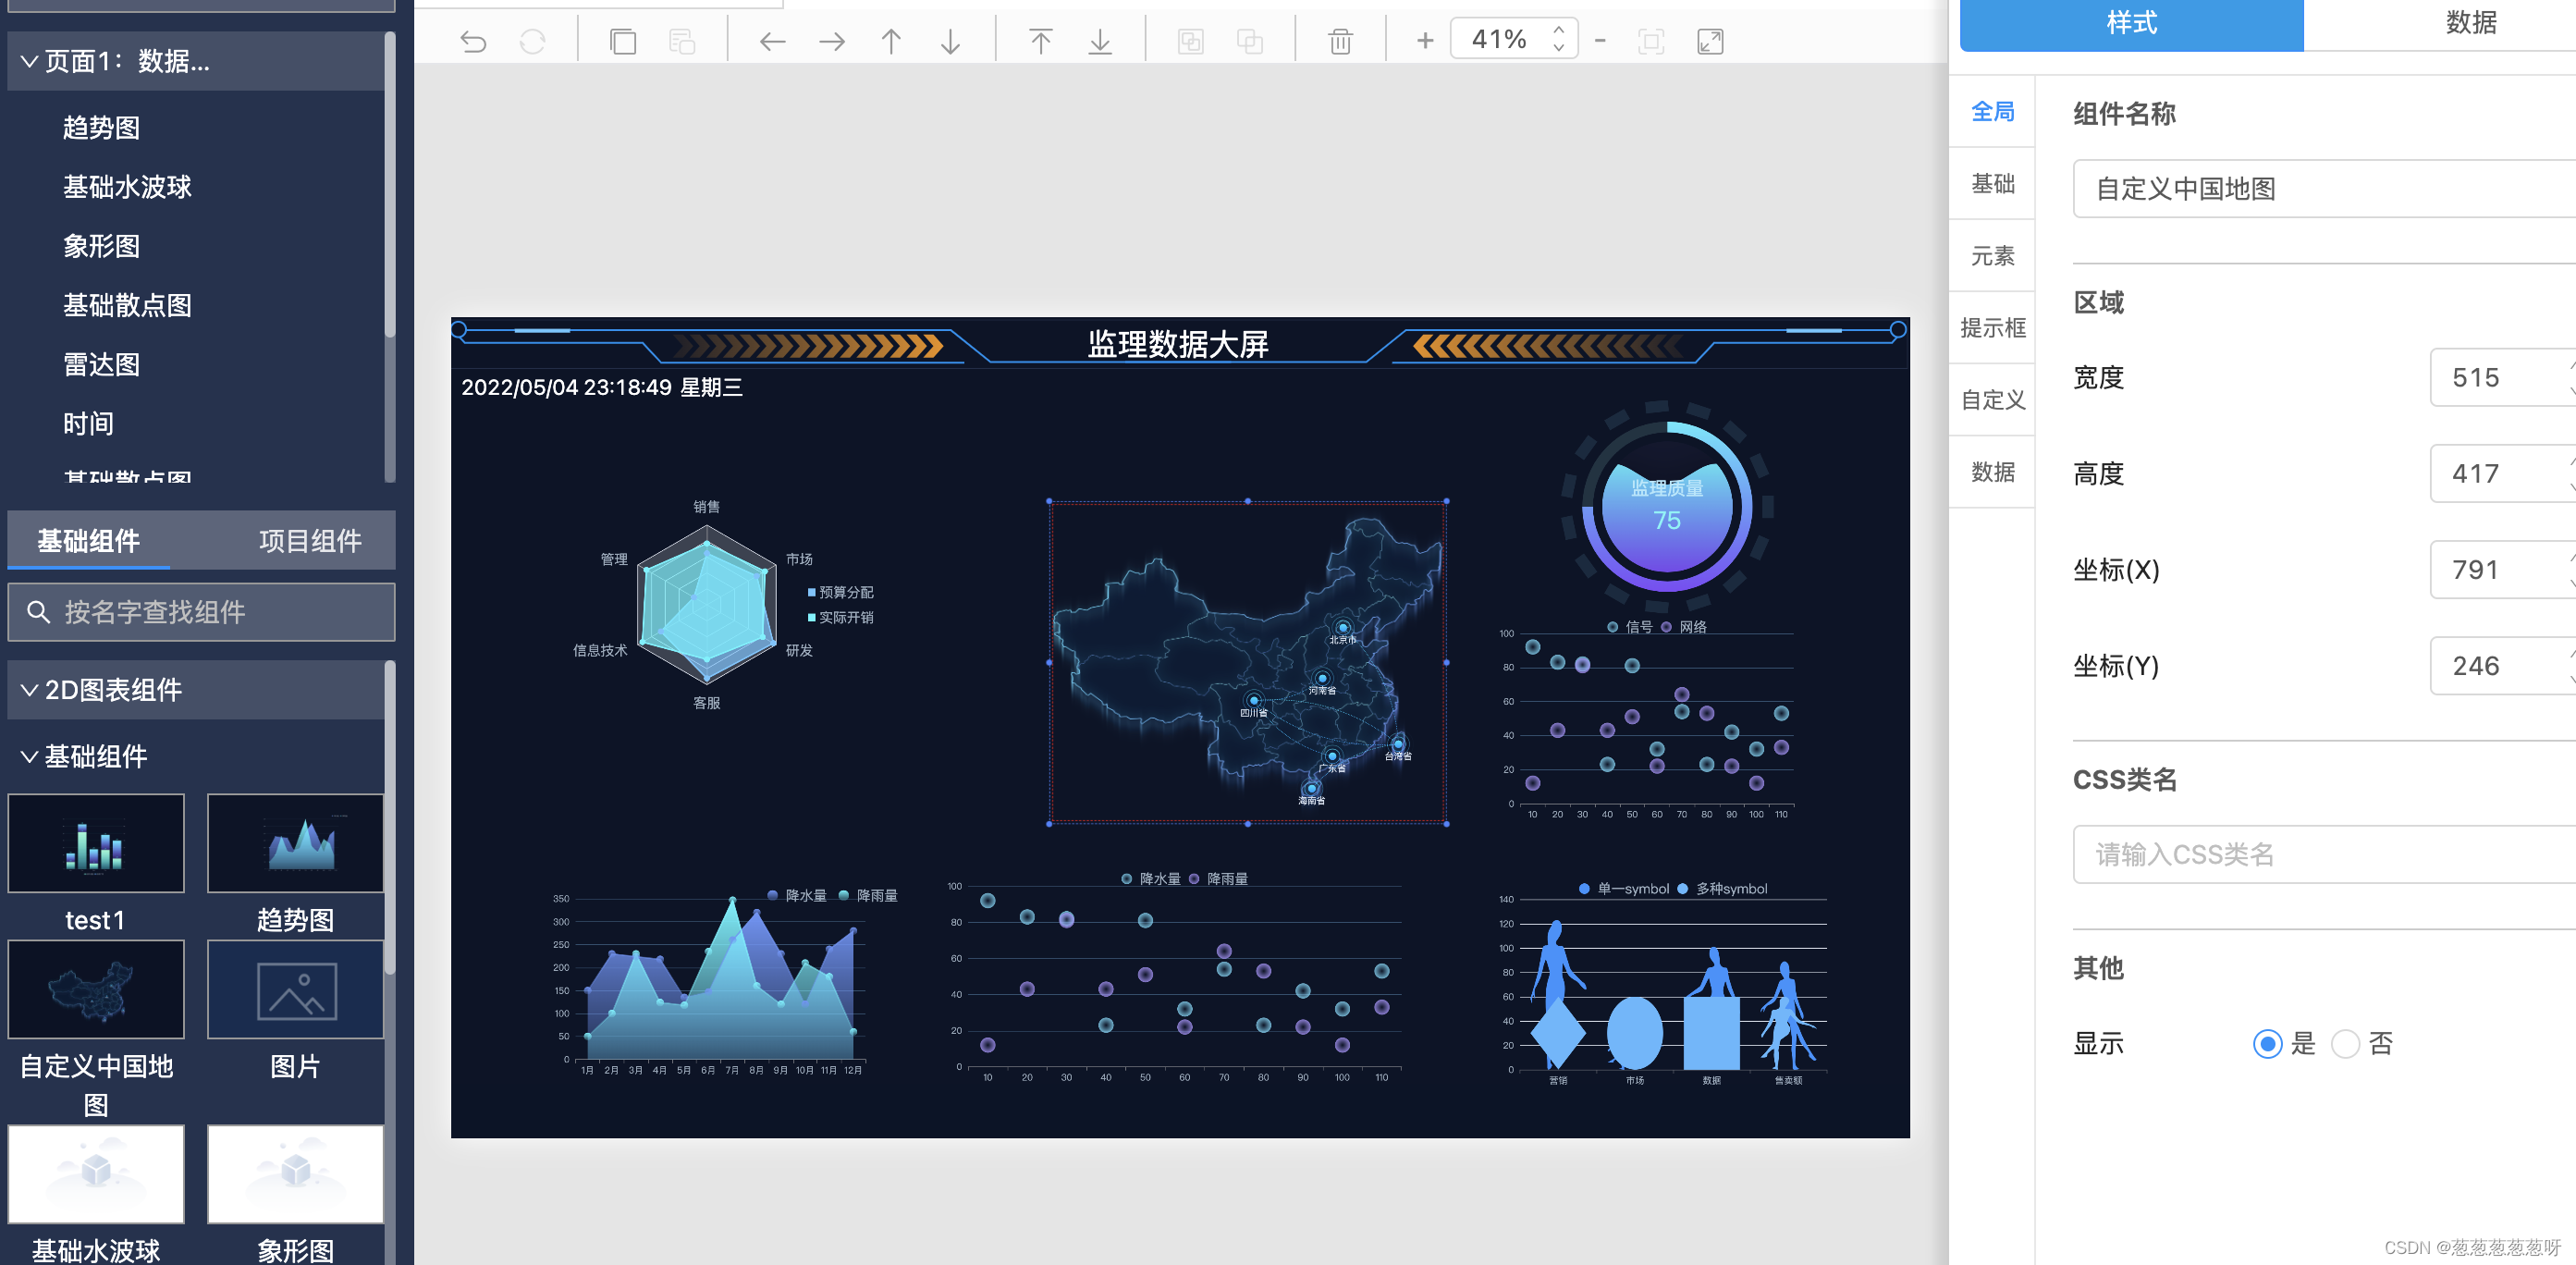Open the 提示框 side settings section
2576x1265 pixels.
1992,328
